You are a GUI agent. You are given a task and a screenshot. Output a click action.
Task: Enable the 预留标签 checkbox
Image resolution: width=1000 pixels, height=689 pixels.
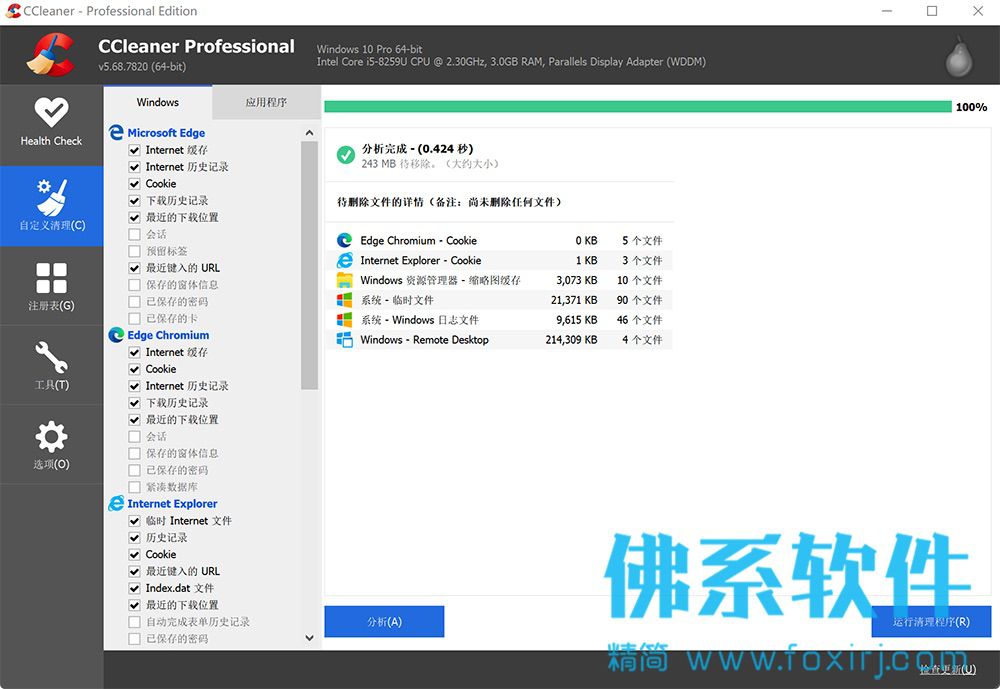(135, 251)
